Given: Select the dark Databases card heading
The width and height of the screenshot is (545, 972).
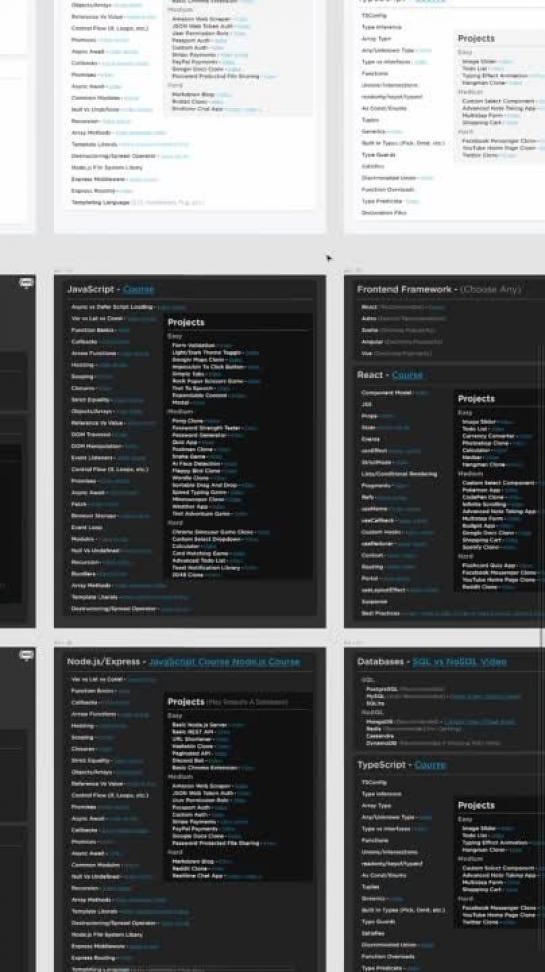Looking at the screenshot, I should click(x=380, y=662).
